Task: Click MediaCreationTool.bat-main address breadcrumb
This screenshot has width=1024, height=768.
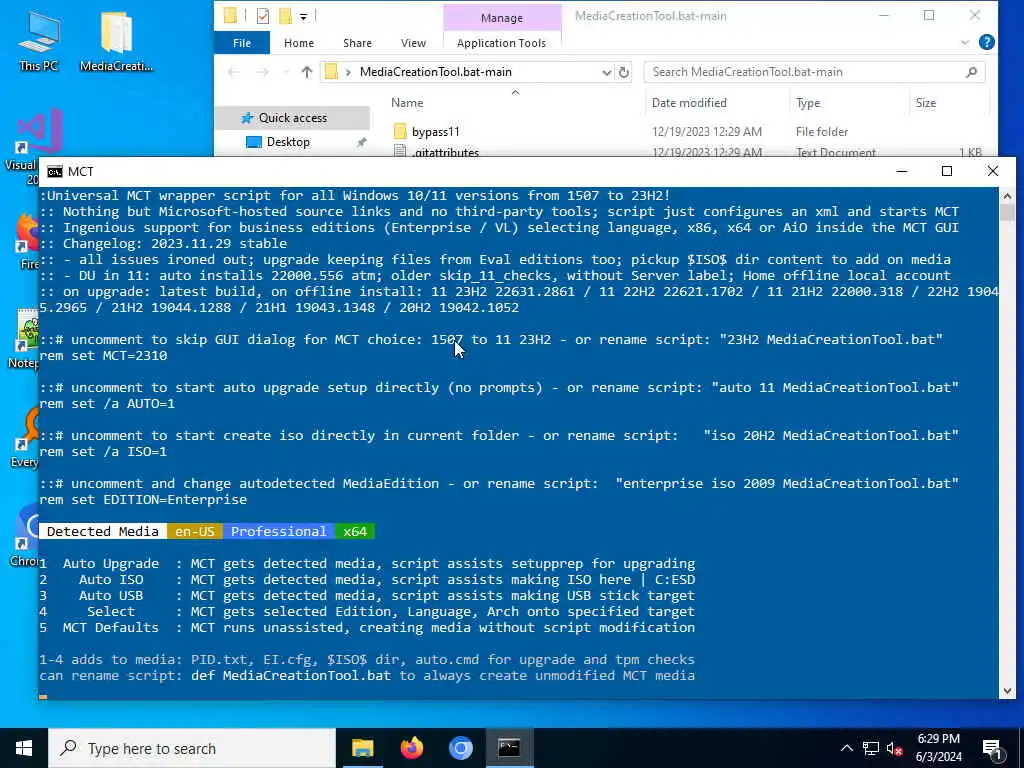Action: [436, 72]
